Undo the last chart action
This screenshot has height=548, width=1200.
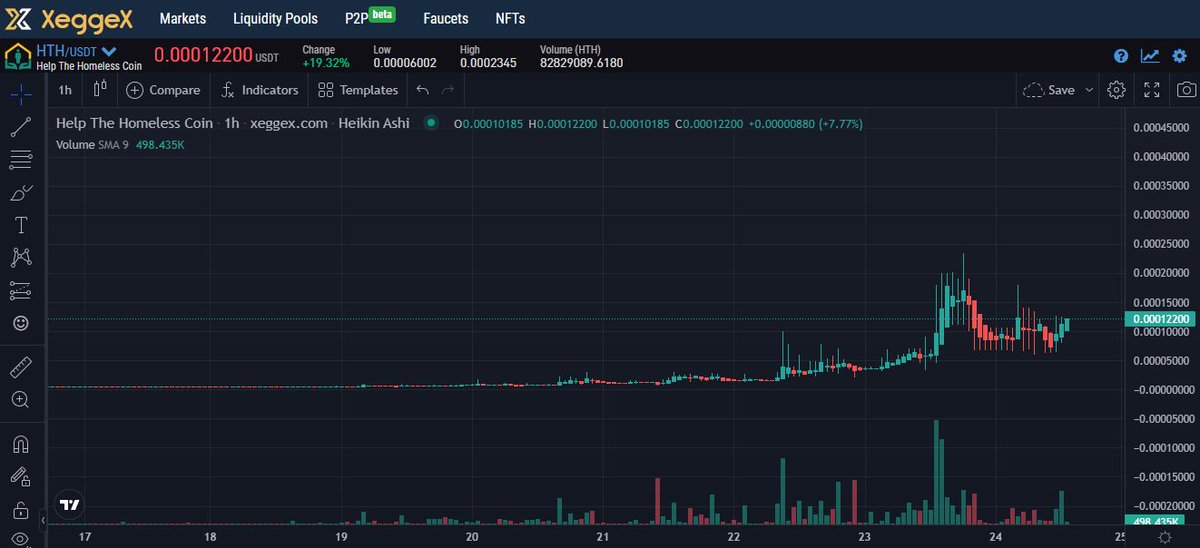[x=423, y=90]
